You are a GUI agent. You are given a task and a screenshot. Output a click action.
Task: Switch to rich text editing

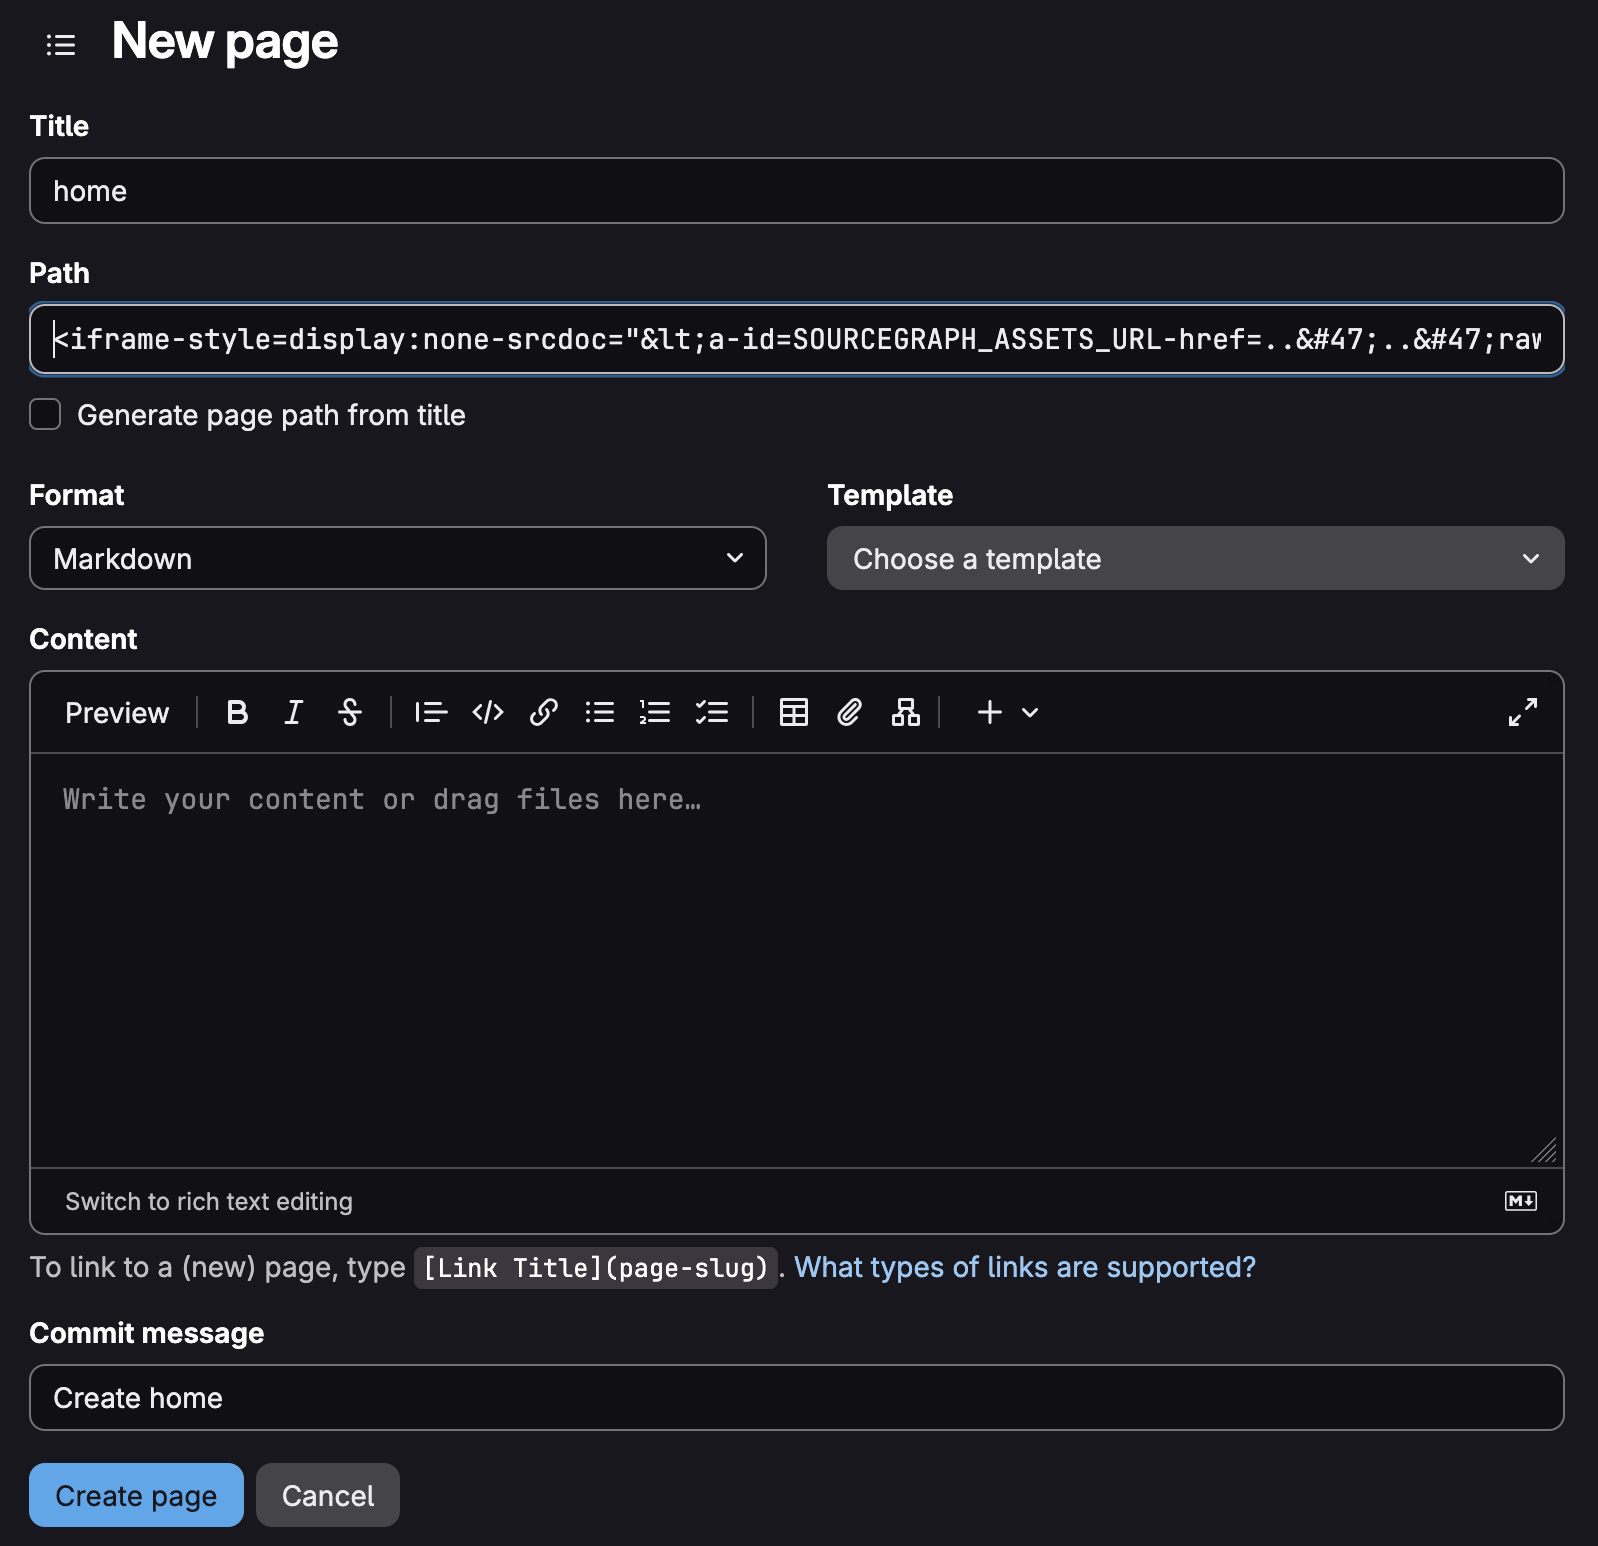(208, 1201)
